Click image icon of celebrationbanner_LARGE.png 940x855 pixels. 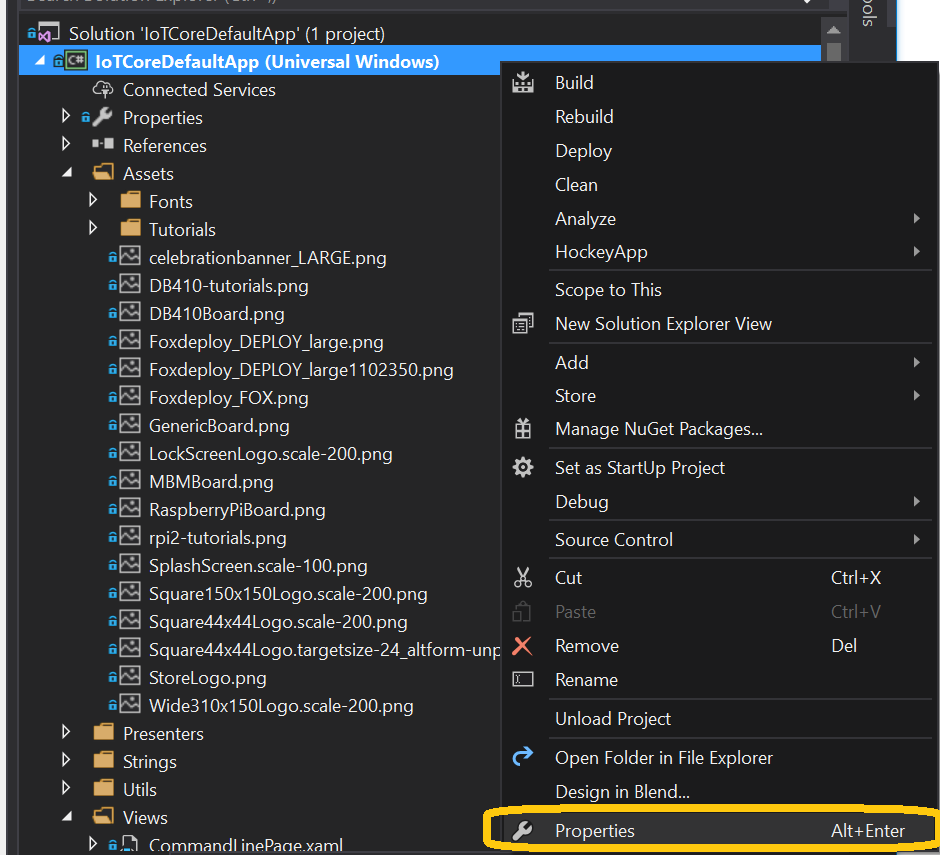click(x=130, y=257)
